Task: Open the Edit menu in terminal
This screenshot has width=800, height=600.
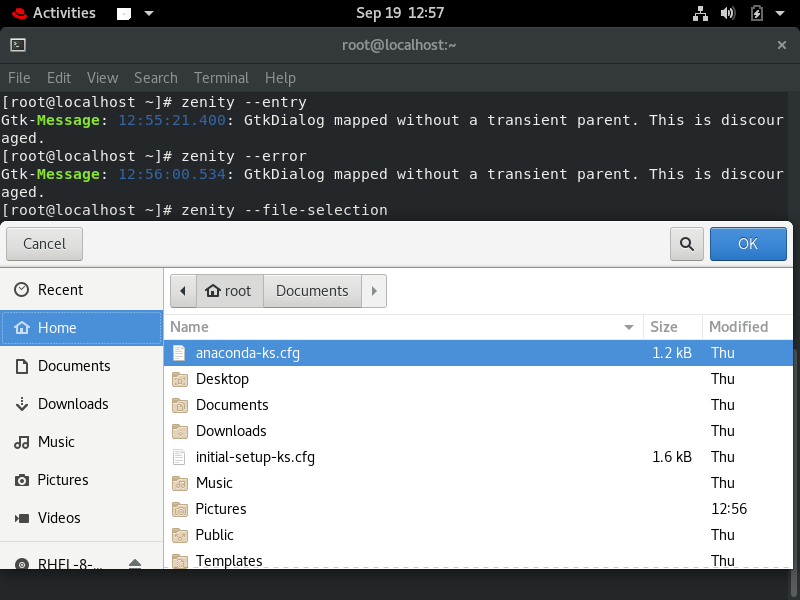Action: click(x=59, y=78)
